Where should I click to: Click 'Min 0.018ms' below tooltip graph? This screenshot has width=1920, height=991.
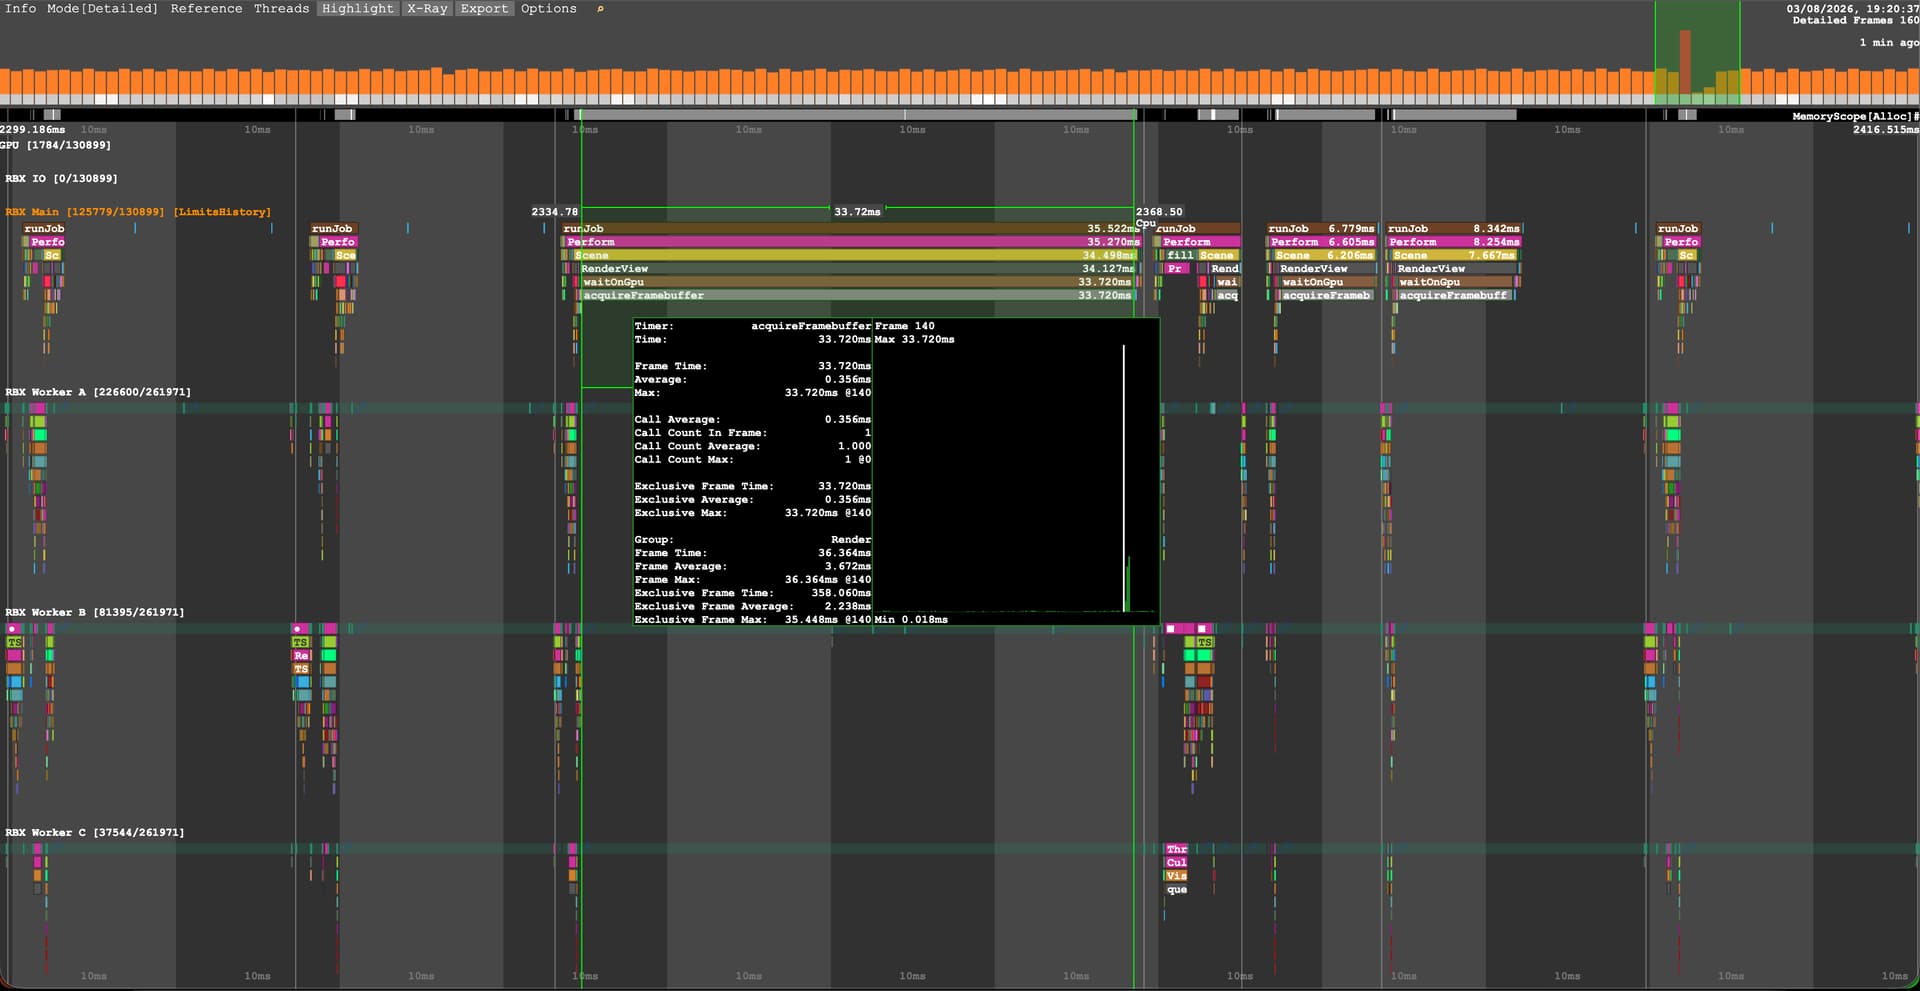pos(911,620)
